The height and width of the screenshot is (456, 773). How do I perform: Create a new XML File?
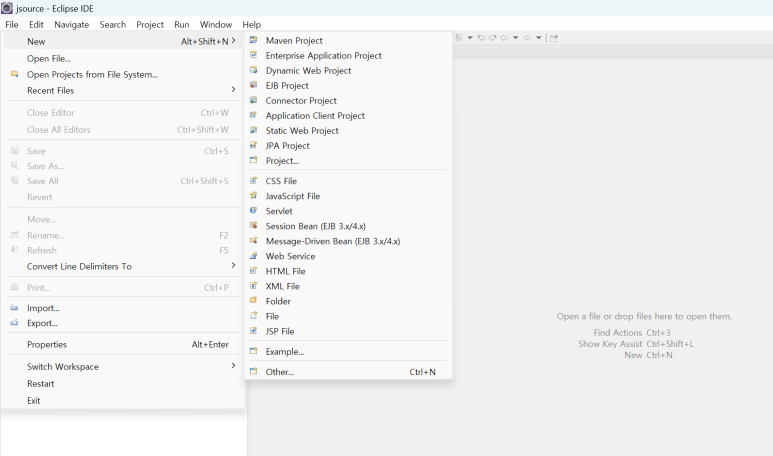point(348,286)
